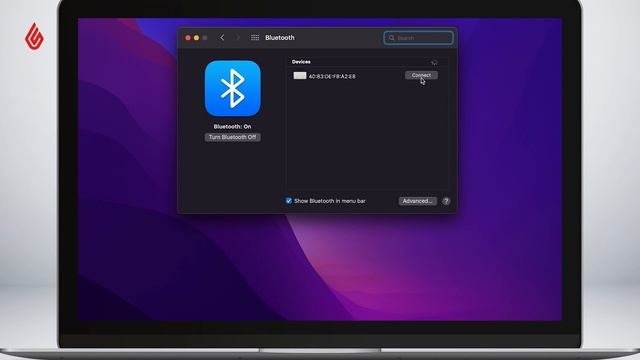Open the Bluetooth help question mark
The width and height of the screenshot is (640, 360).
point(446,201)
